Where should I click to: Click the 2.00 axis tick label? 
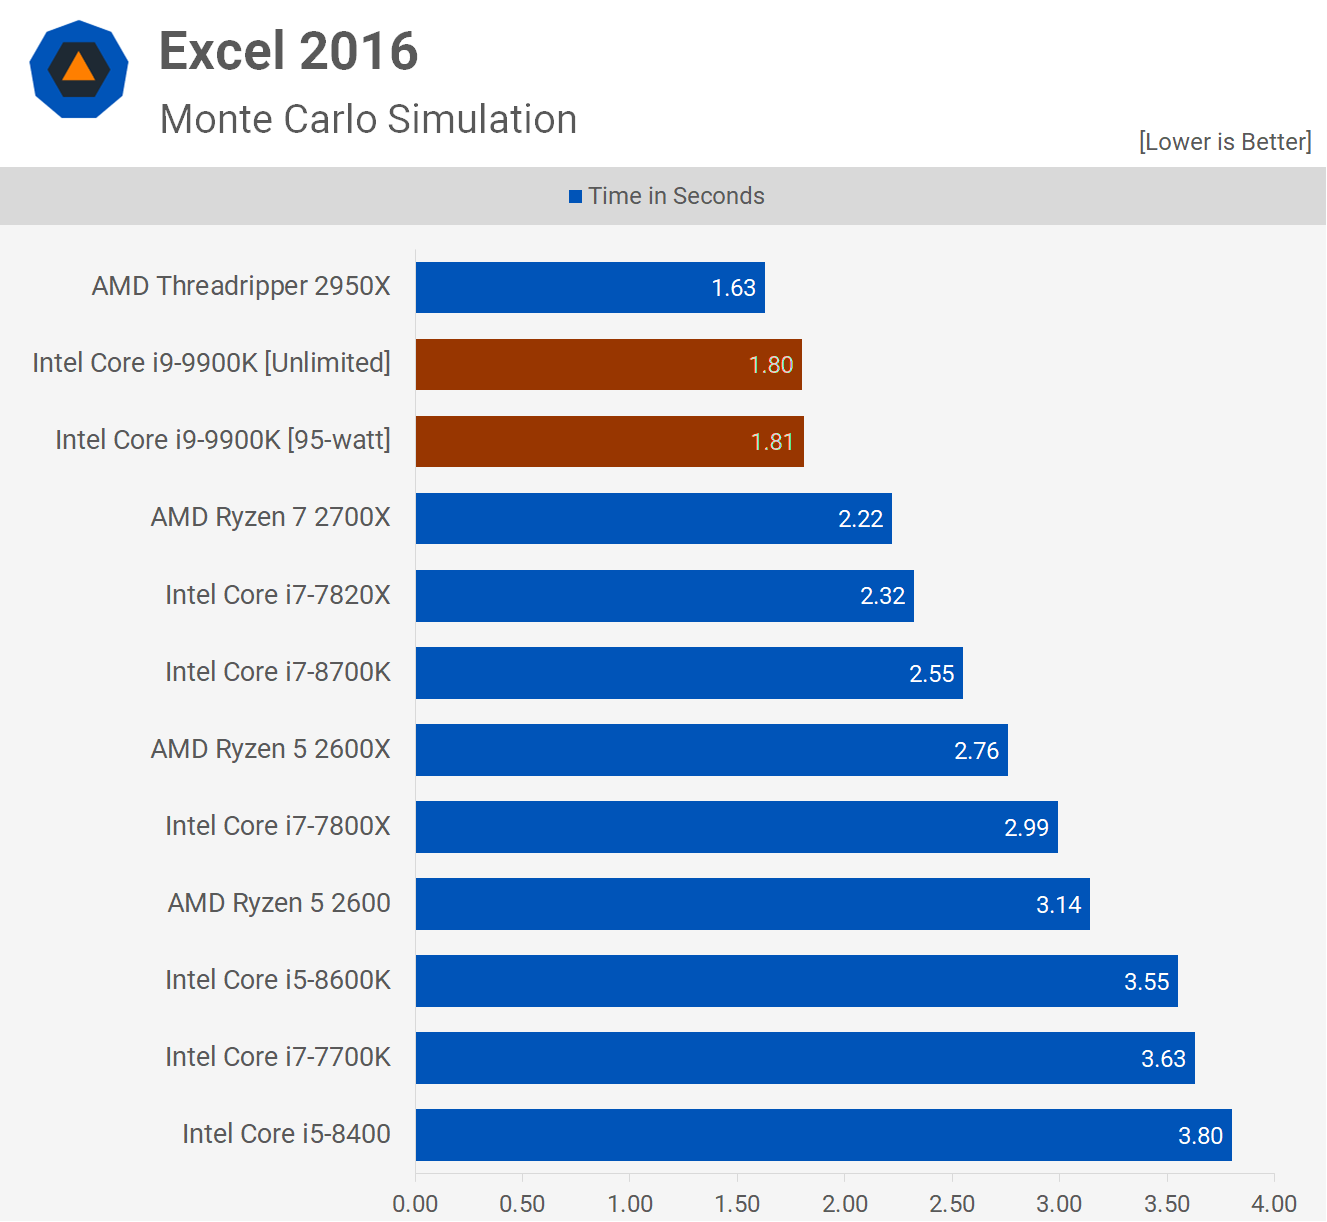(x=845, y=1204)
